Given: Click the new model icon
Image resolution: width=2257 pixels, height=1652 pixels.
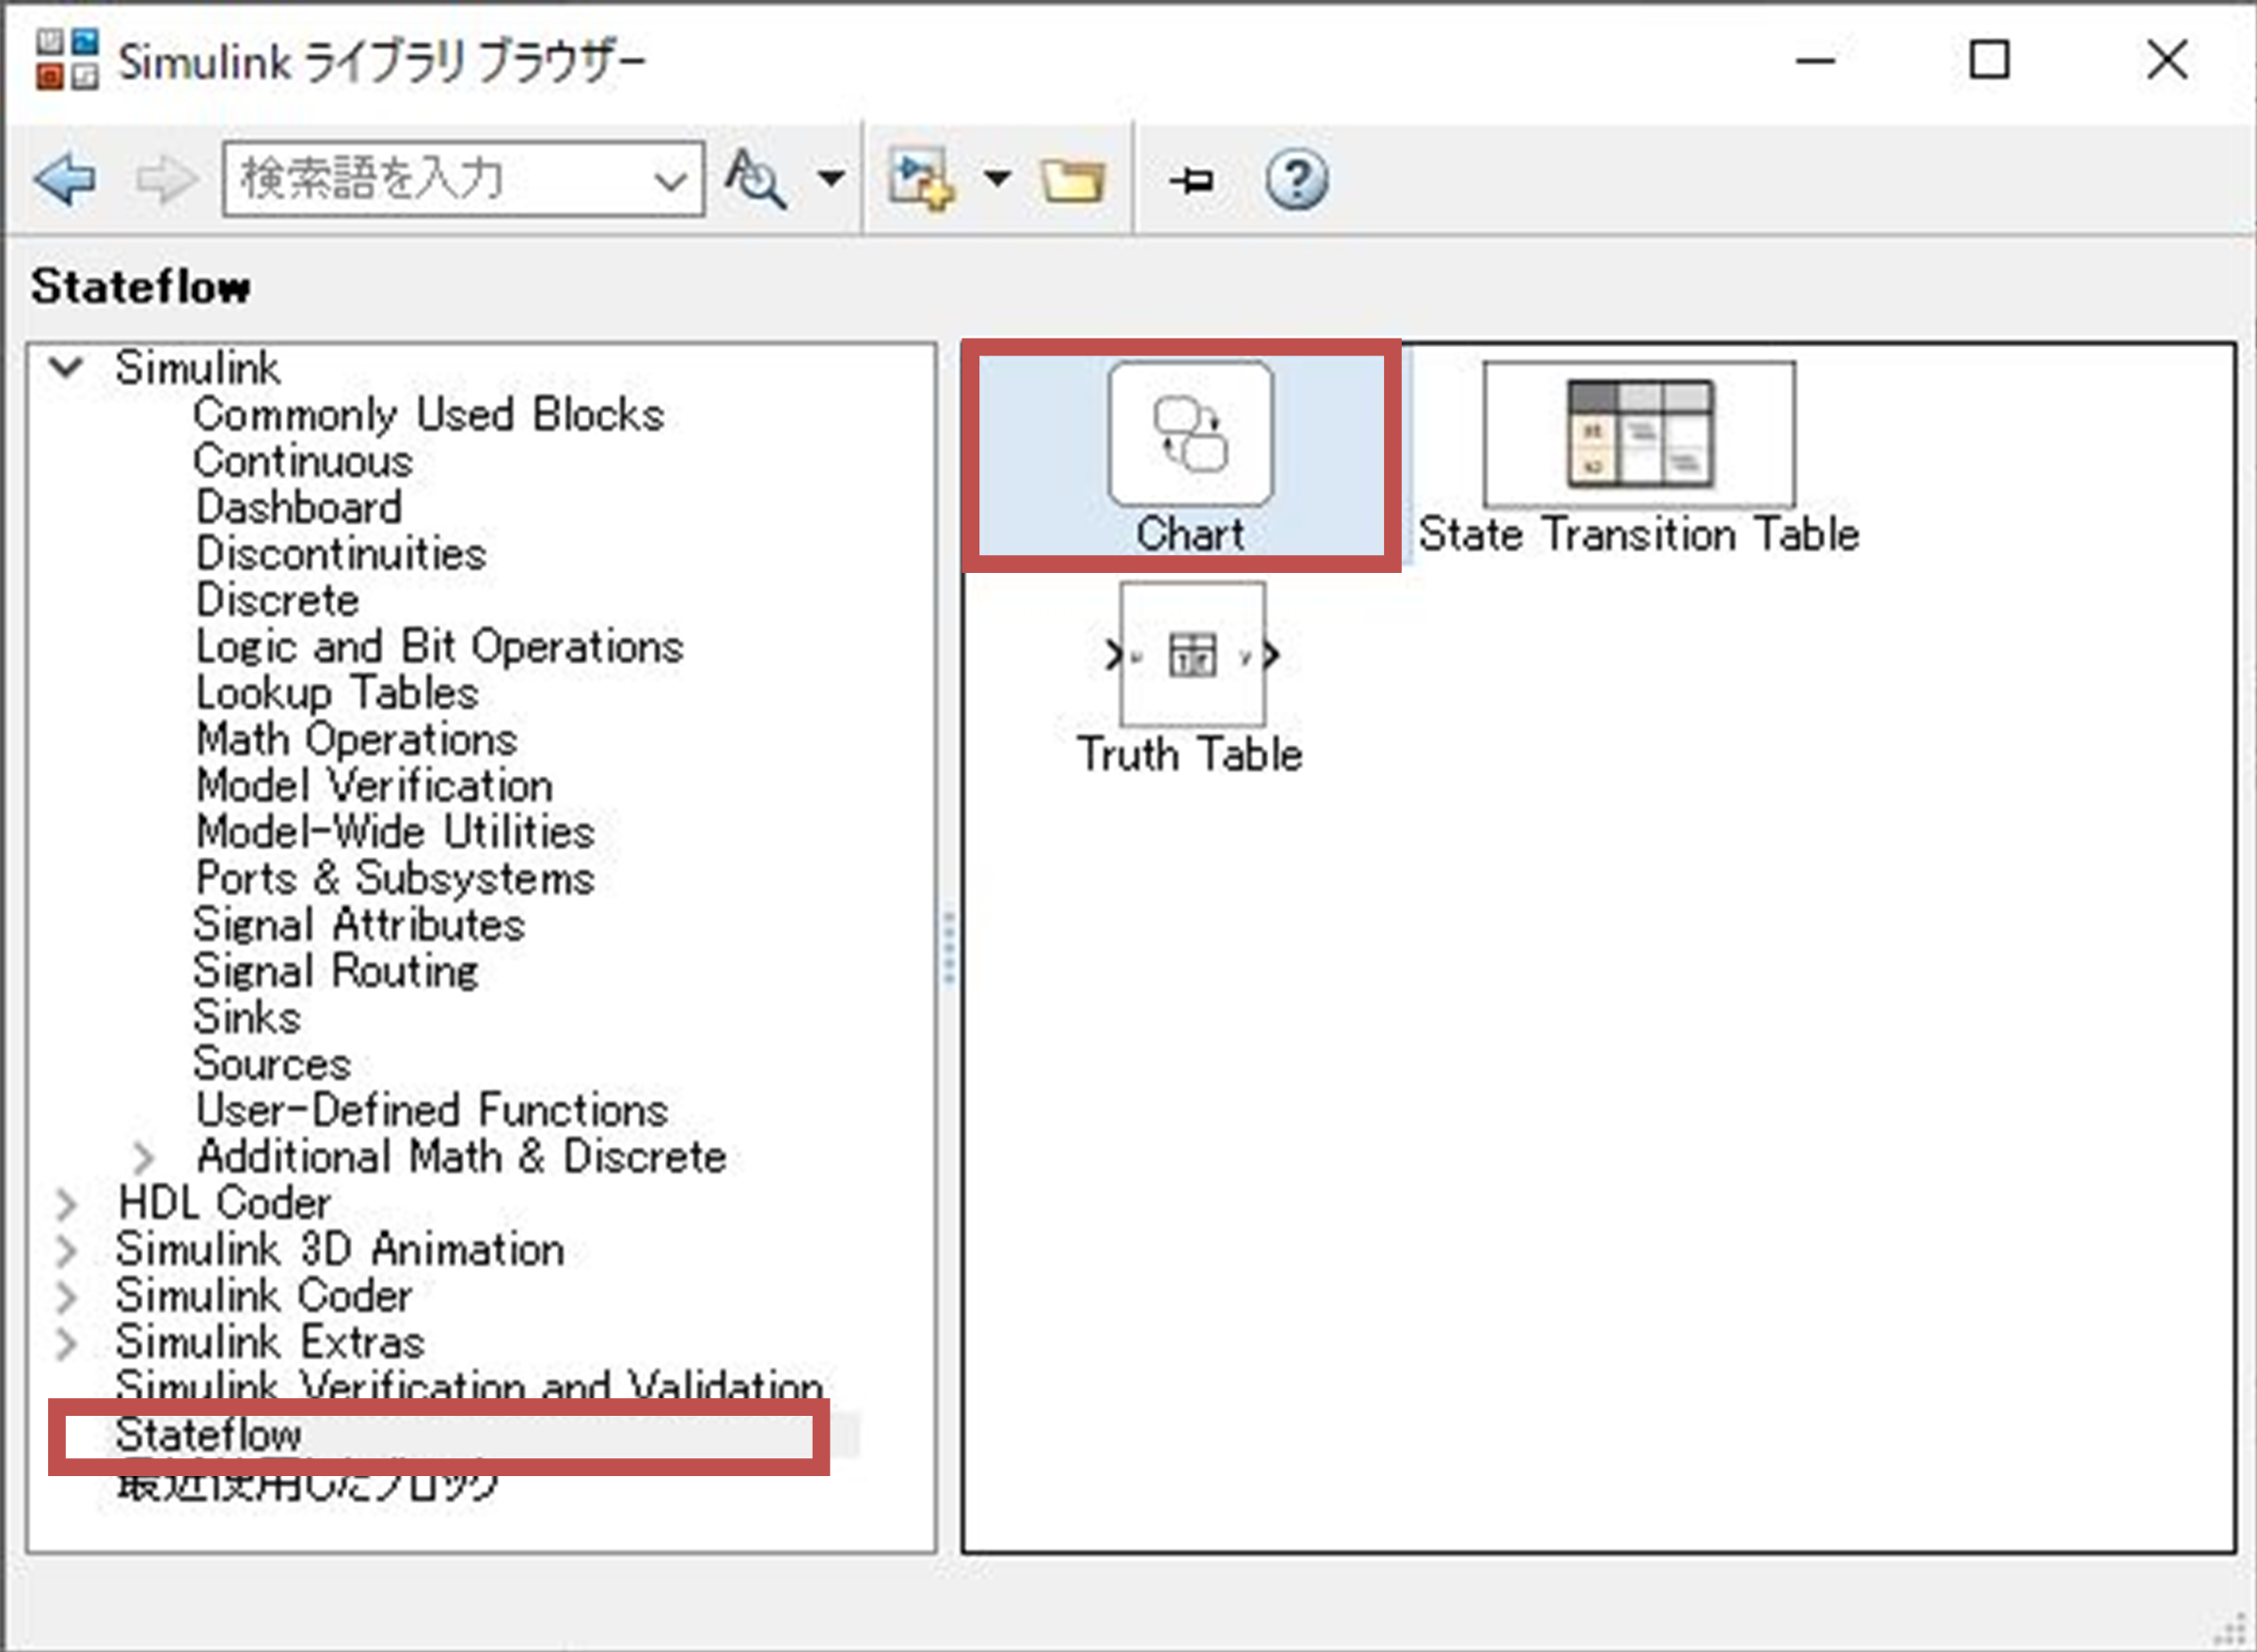Looking at the screenshot, I should coord(920,179).
